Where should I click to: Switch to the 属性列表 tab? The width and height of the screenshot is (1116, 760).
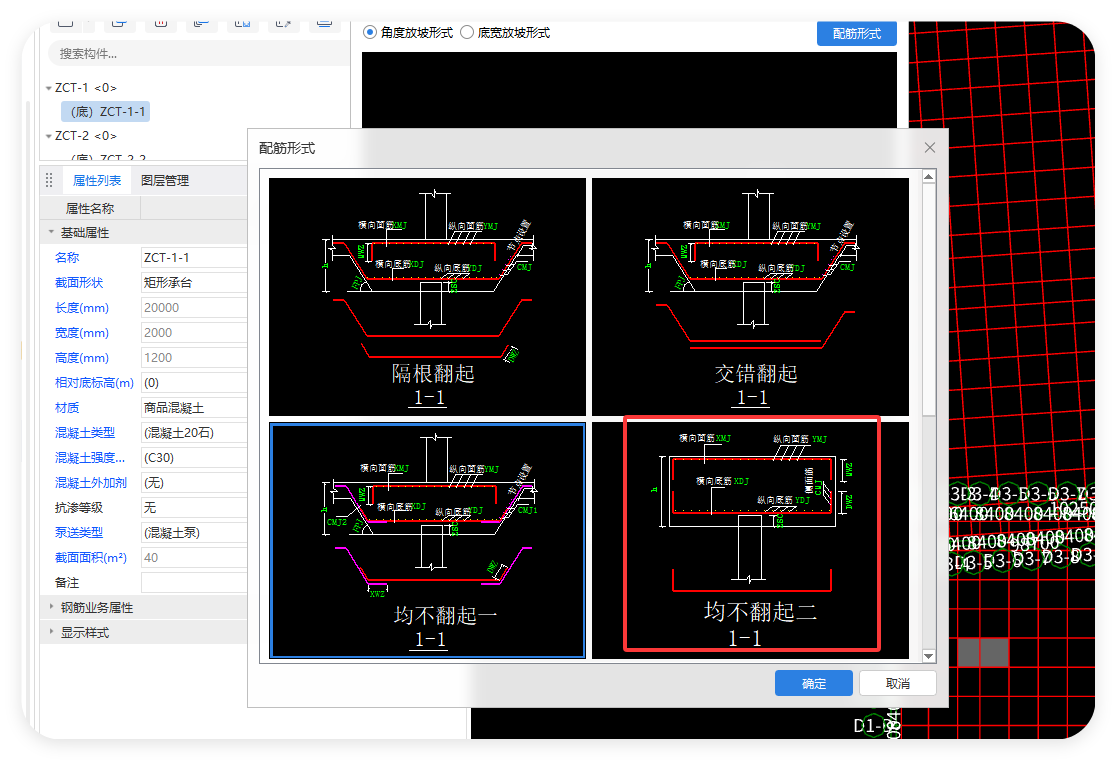[x=97, y=181]
